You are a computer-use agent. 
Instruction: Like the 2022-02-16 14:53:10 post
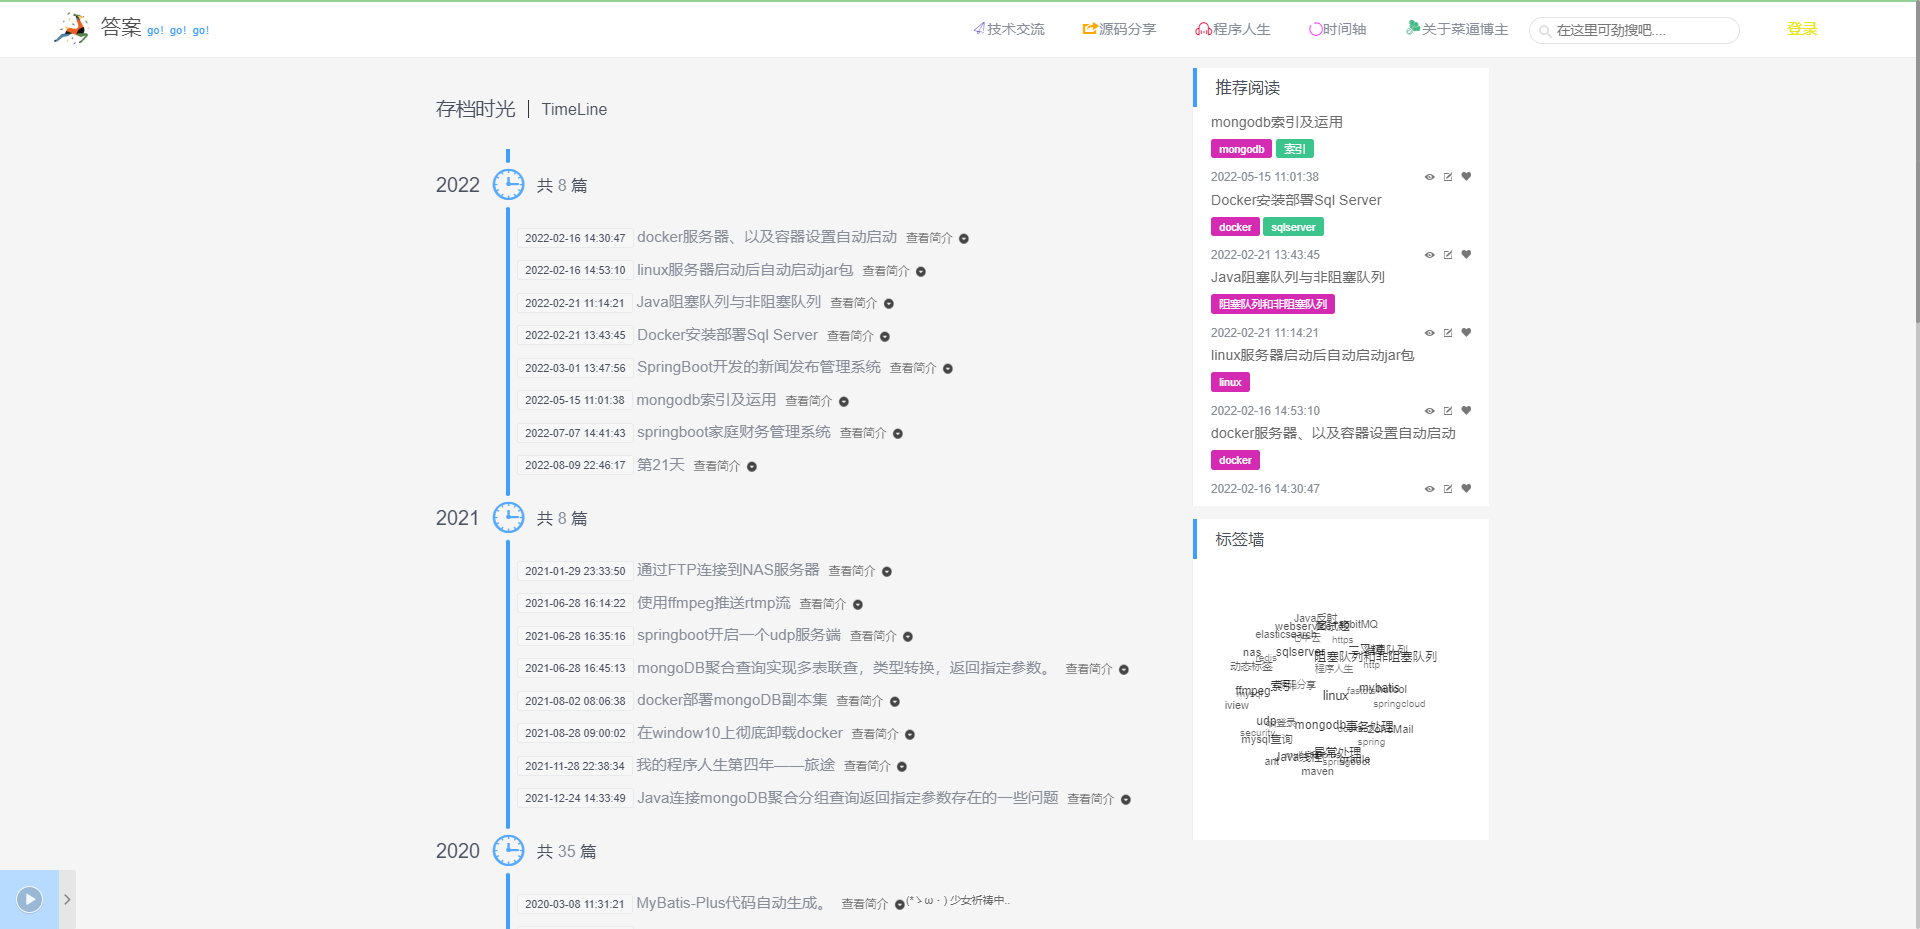pos(1466,411)
